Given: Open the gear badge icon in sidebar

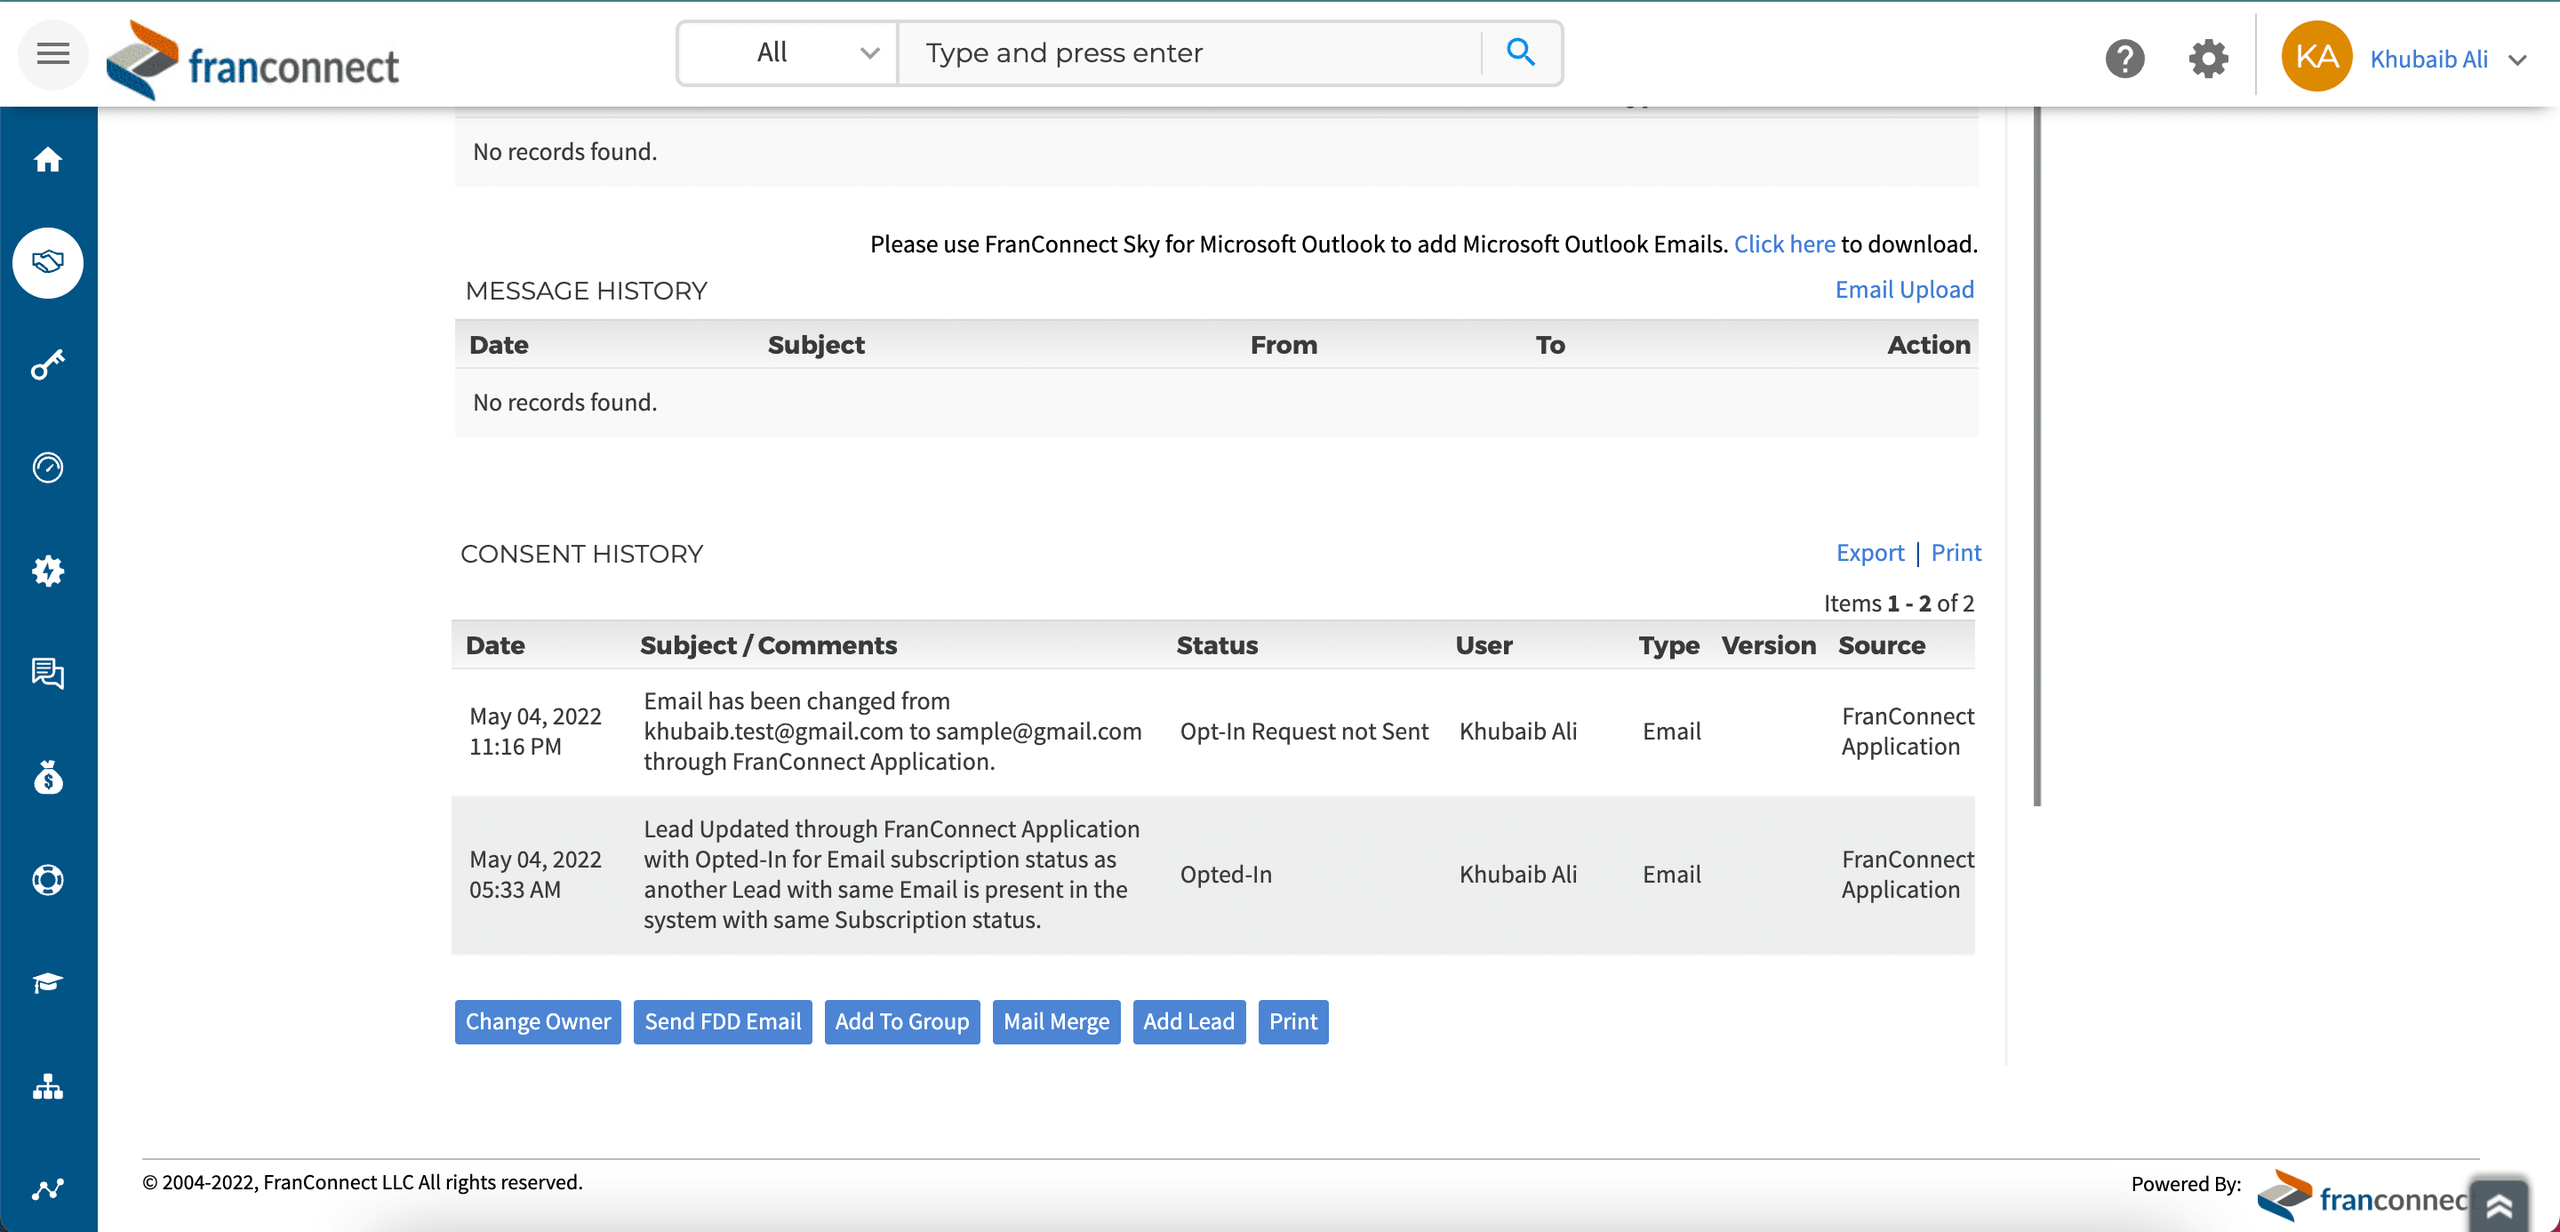Looking at the screenshot, I should (x=48, y=571).
